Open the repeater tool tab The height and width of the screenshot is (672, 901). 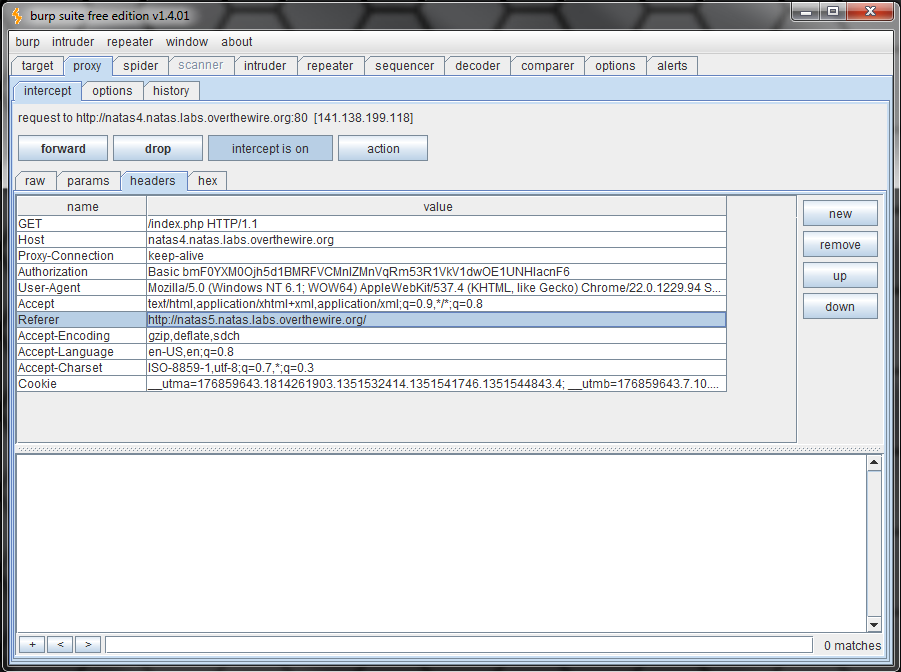point(330,66)
